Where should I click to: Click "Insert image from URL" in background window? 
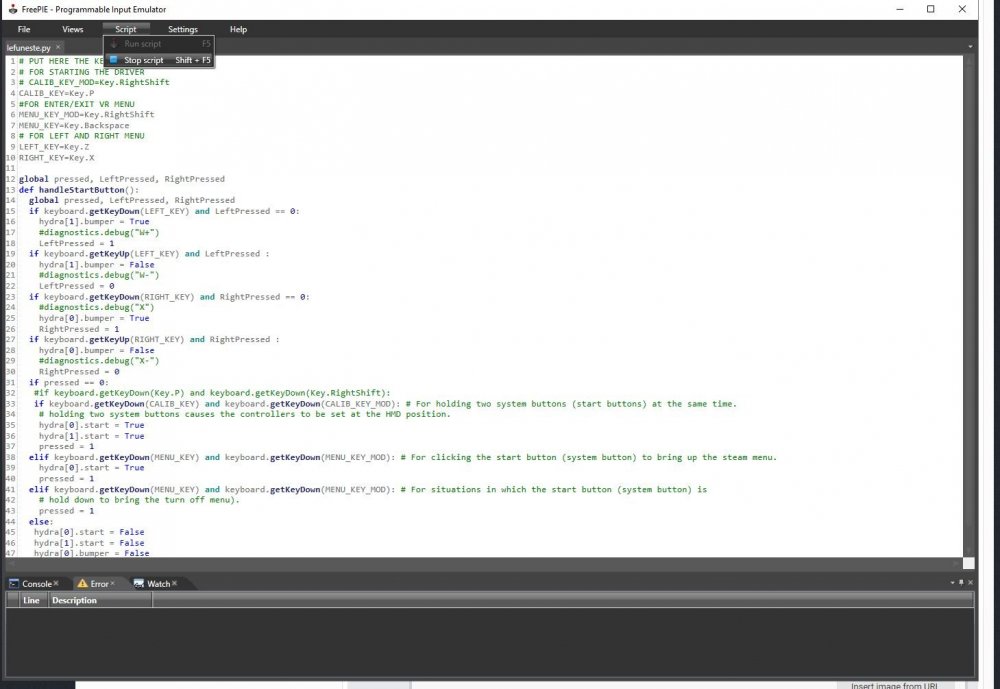(894, 685)
